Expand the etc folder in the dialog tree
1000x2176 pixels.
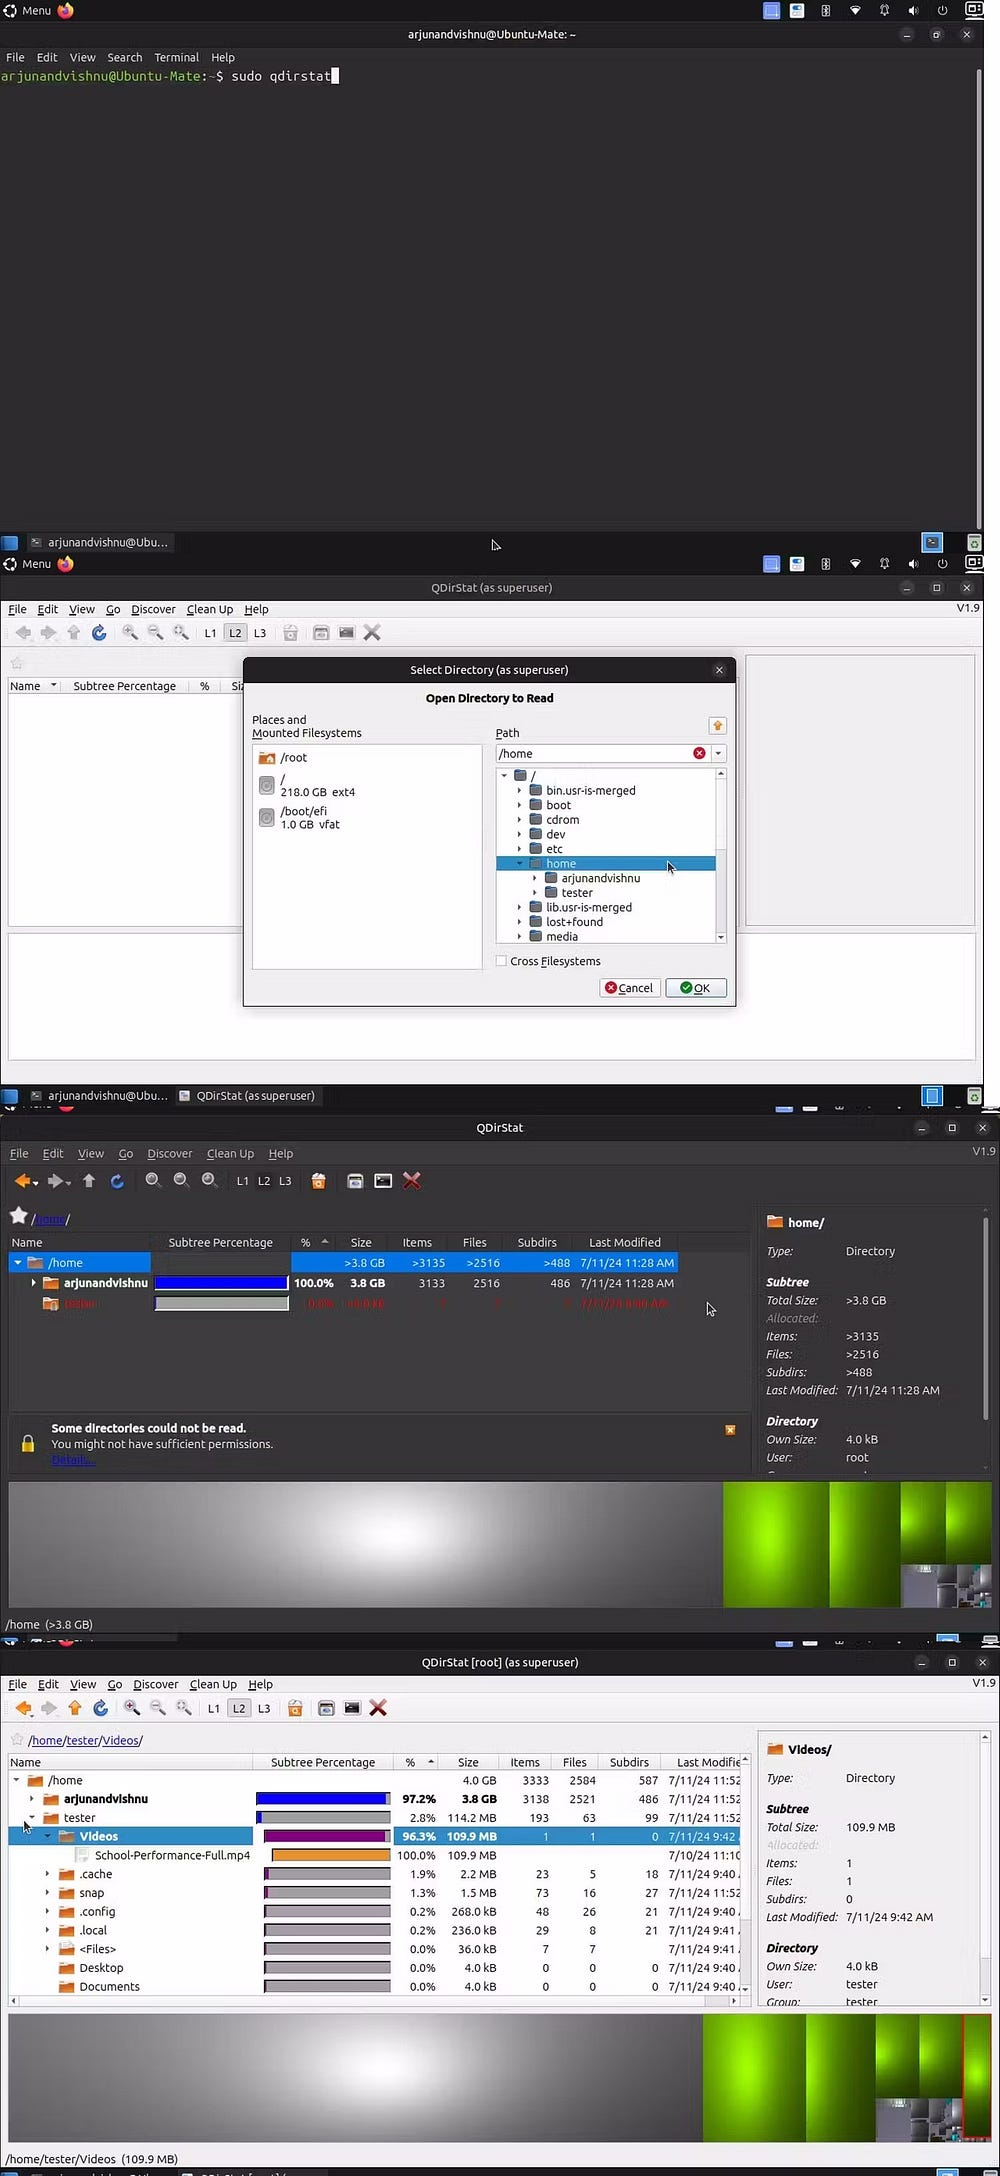[x=519, y=849]
